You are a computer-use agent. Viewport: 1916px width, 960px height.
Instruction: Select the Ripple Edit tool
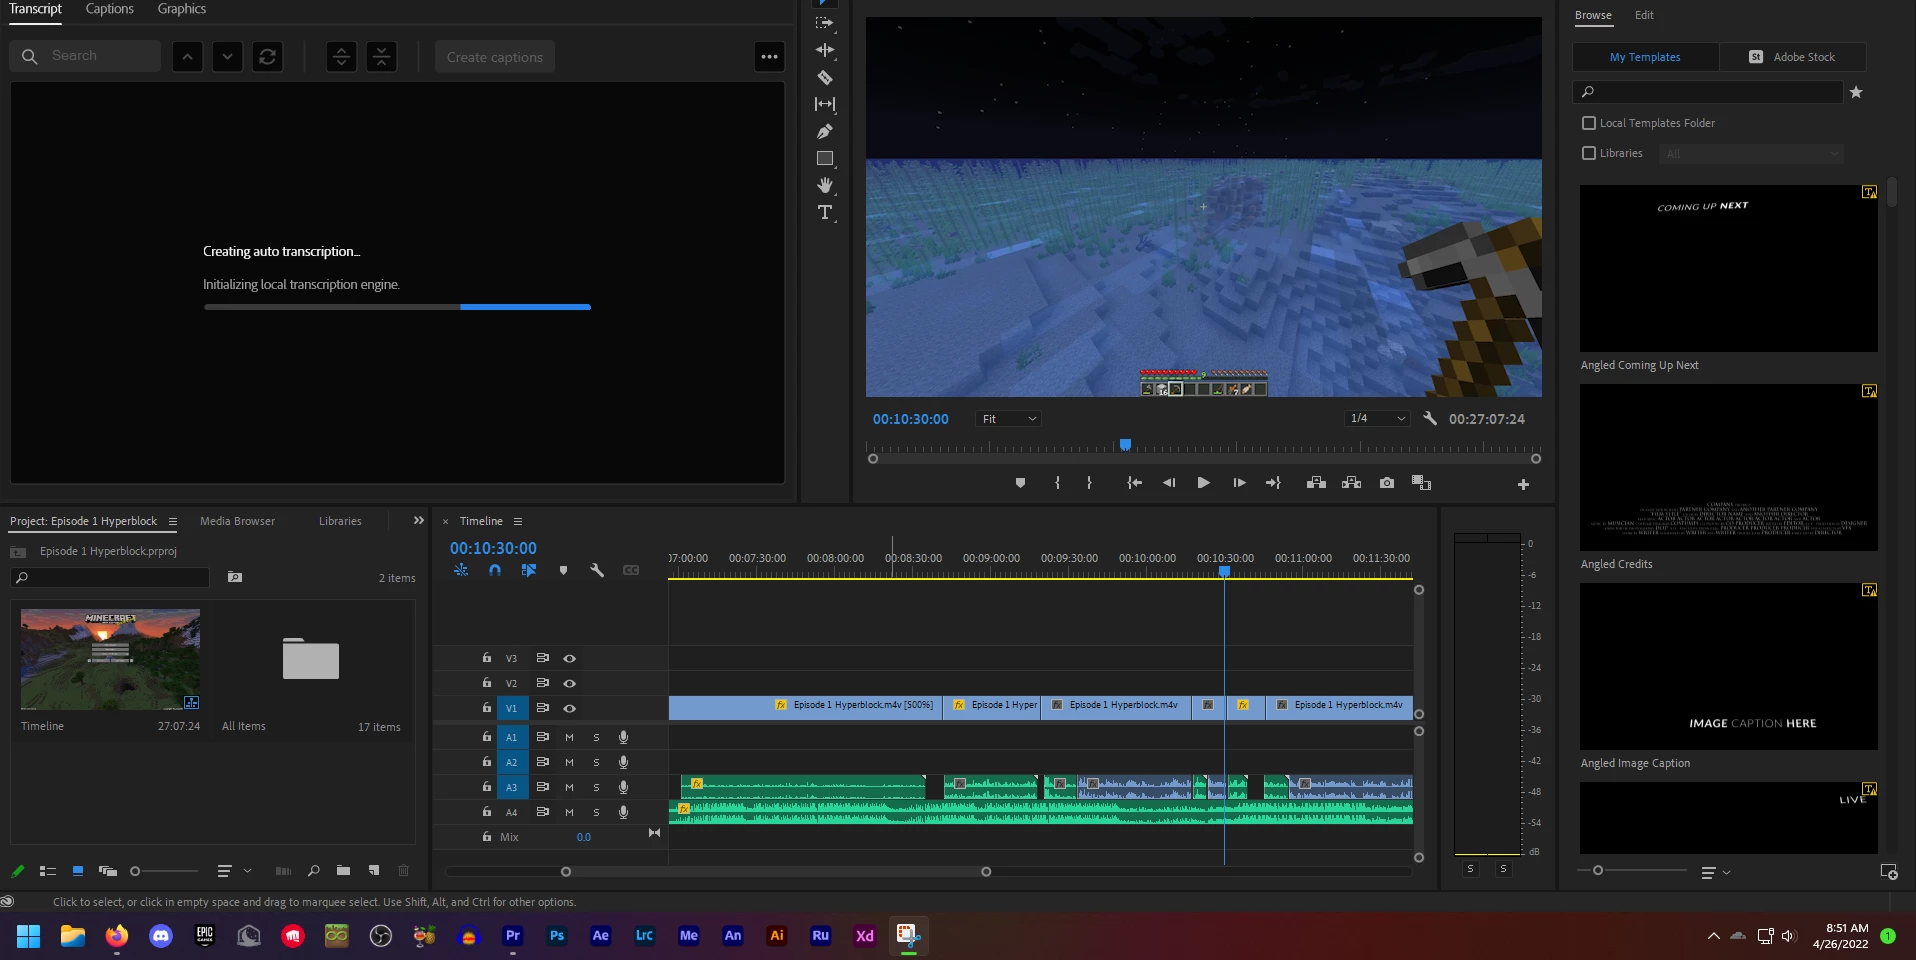(x=825, y=50)
